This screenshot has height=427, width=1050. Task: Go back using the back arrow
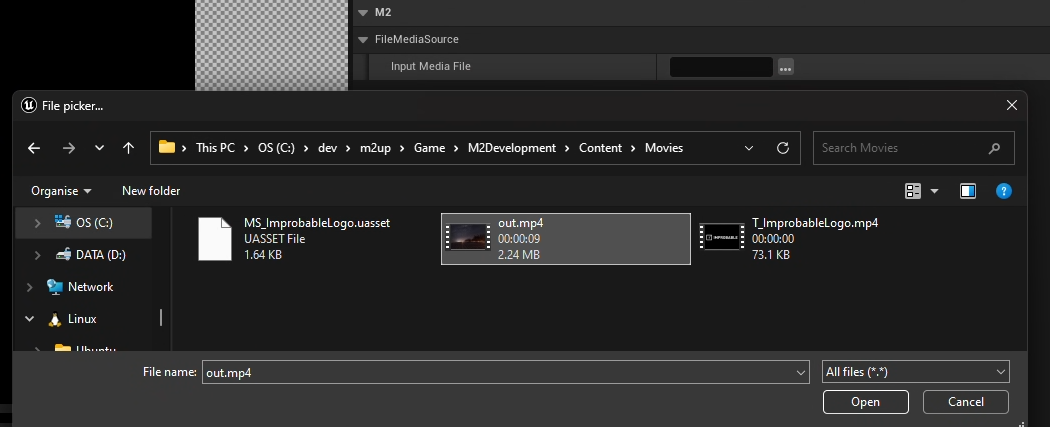[x=34, y=148]
